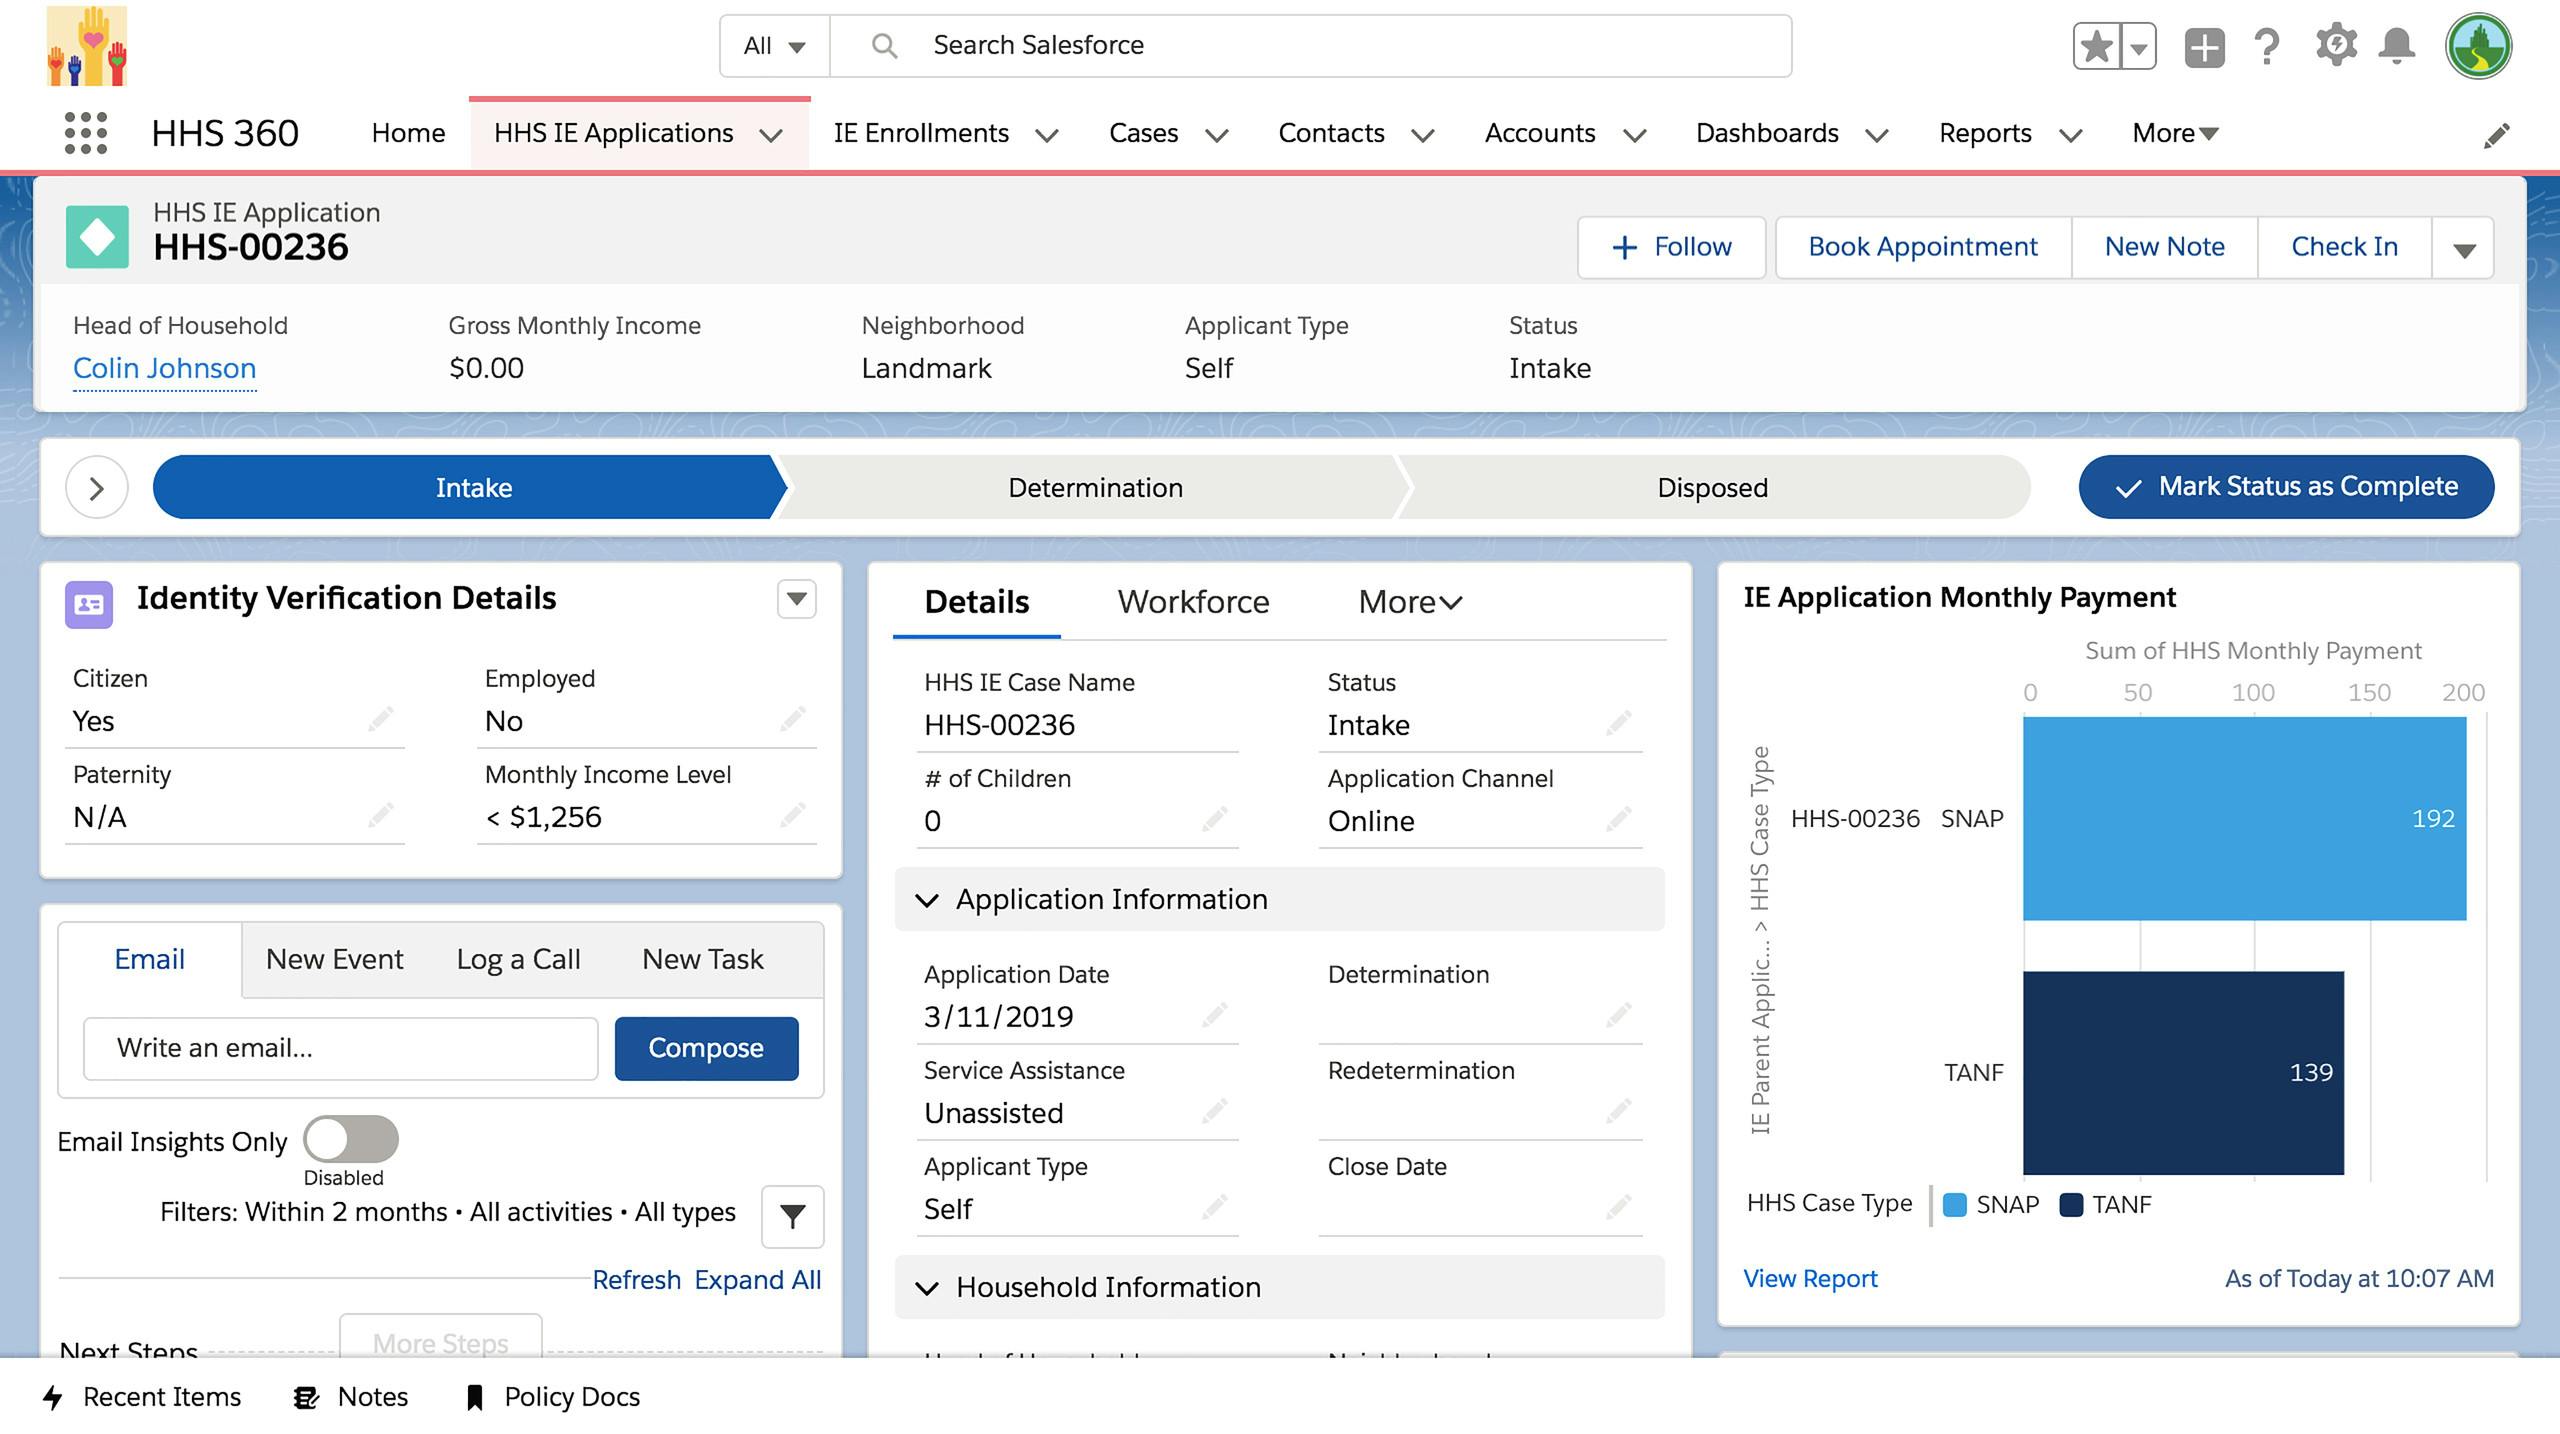Image resolution: width=2560 pixels, height=1434 pixels.
Task: Open Identity Verification Details card menu
Action: (797, 599)
